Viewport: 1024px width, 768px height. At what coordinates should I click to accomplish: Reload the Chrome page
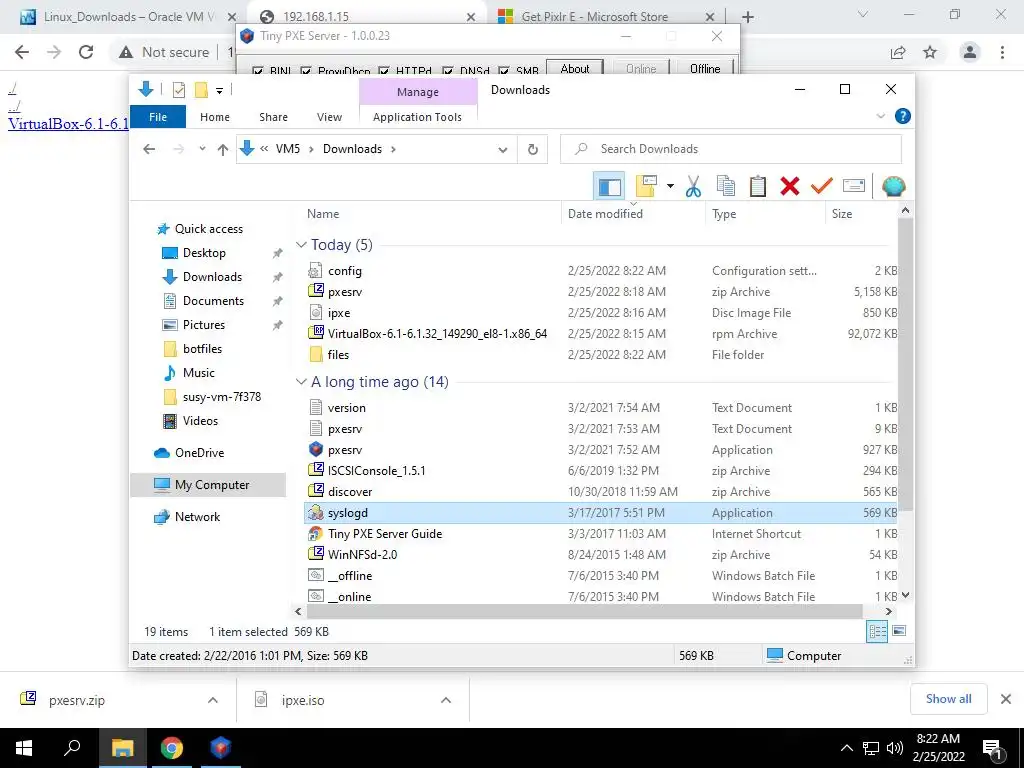[86, 52]
